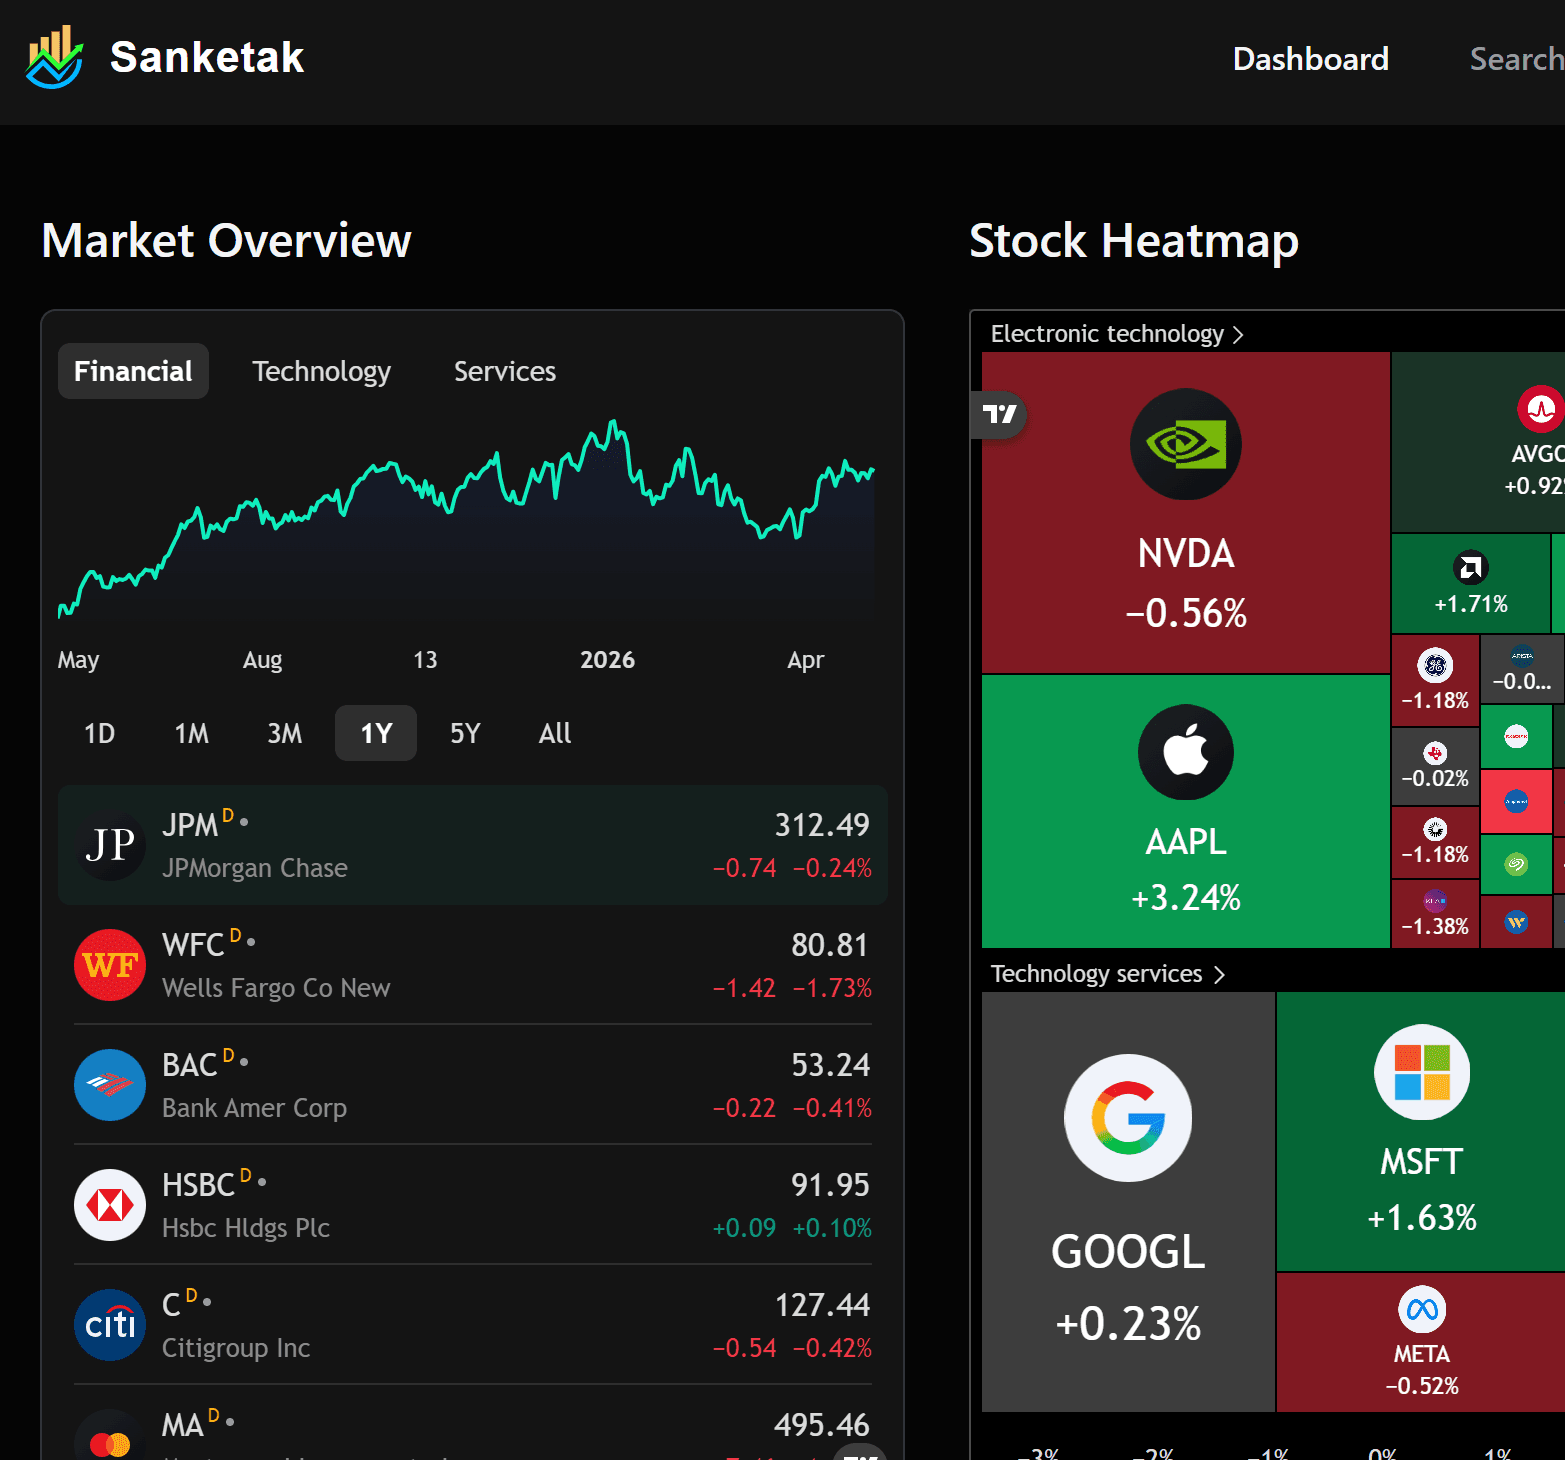Screen dimensions: 1565x1460
Task: Open the BAC Bank Amer Corp row
Action: (473, 1085)
